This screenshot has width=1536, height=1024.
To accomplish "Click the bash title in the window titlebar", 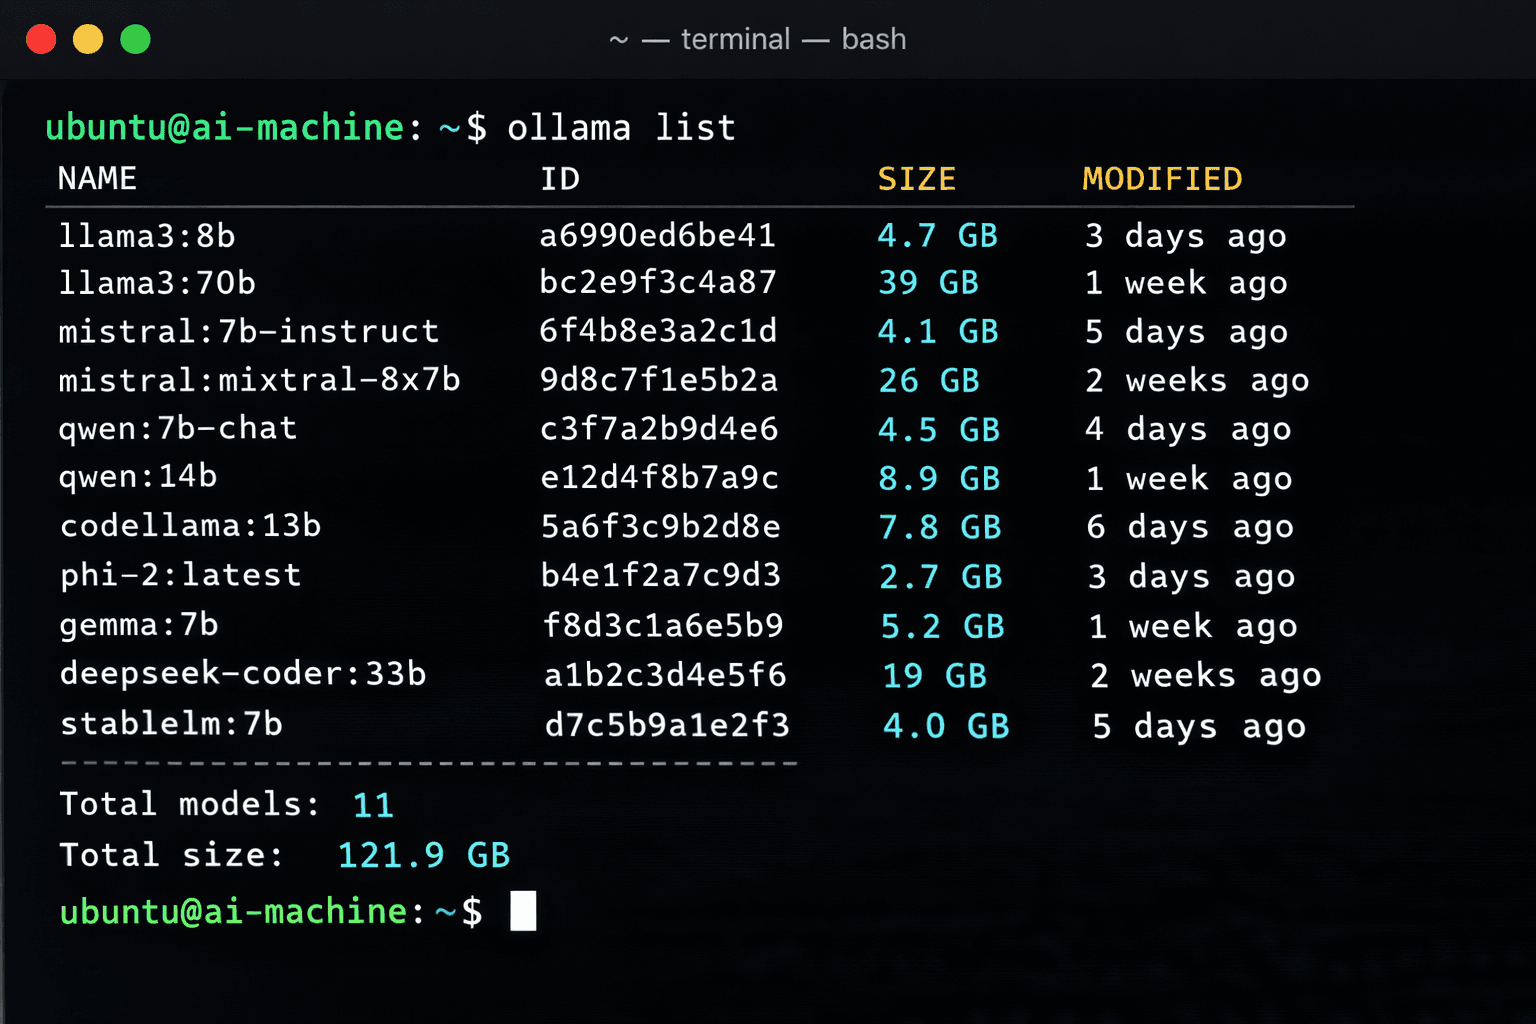I will coord(874,39).
